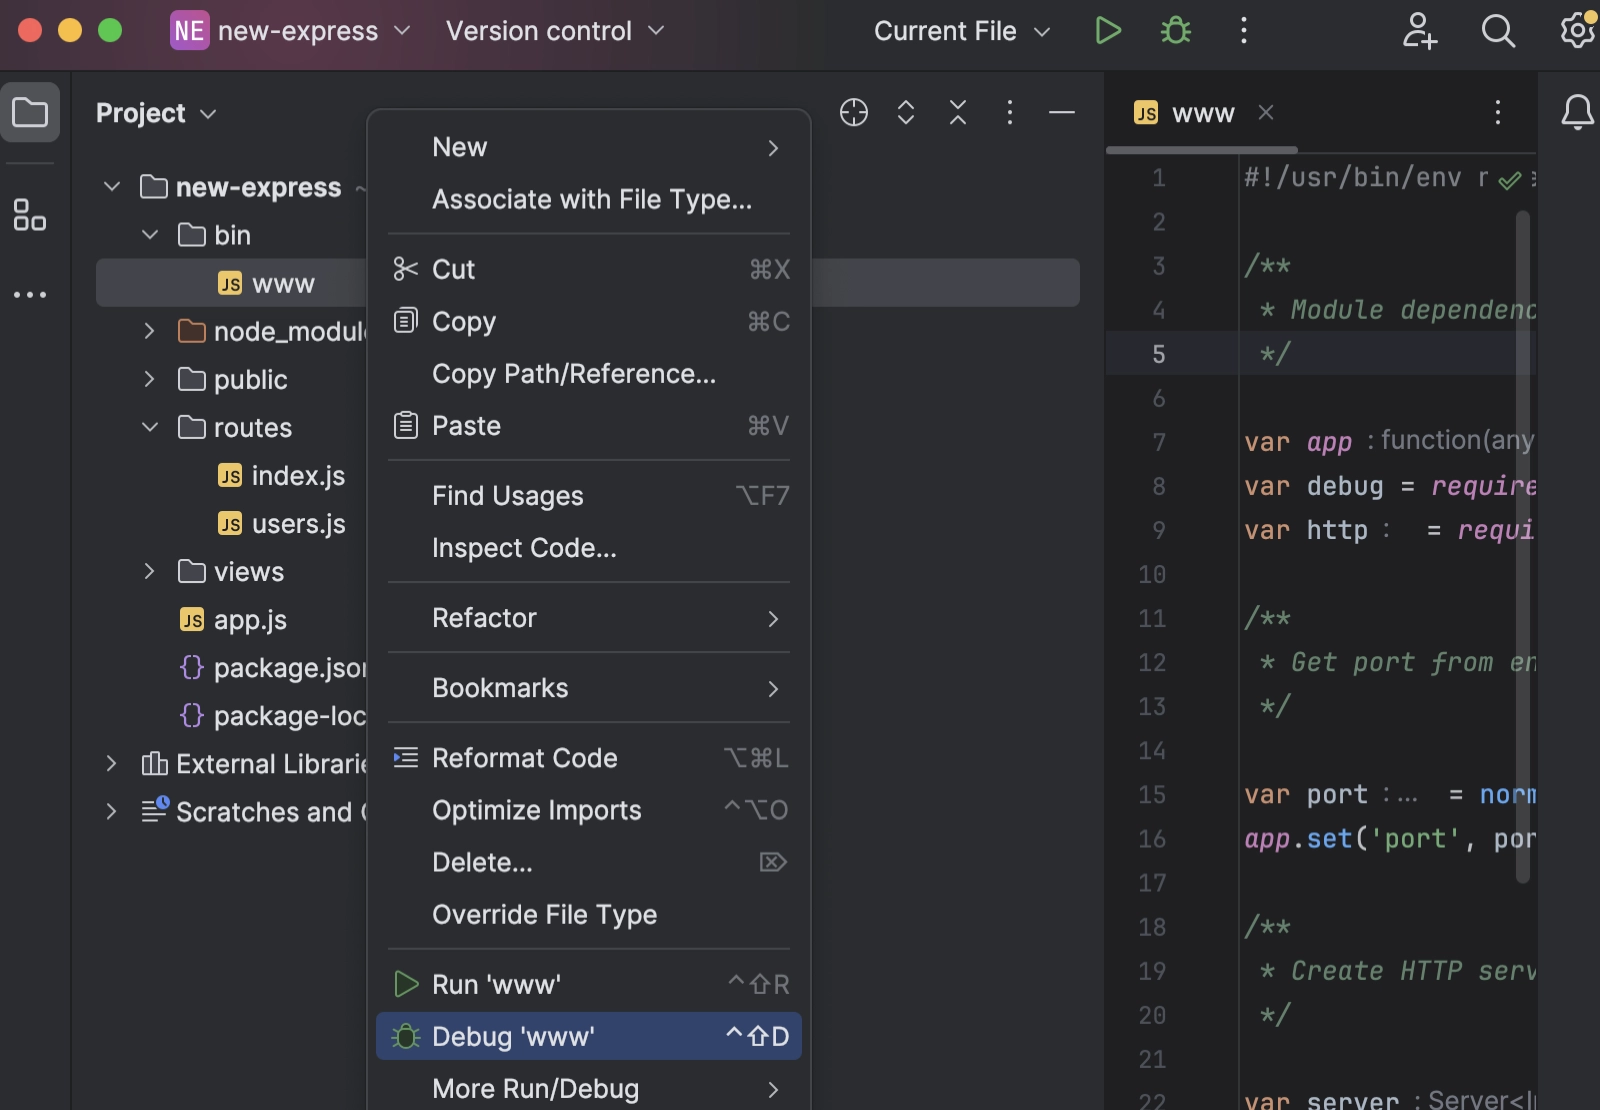
Task: Select app.js in the project tree
Action: point(233,620)
